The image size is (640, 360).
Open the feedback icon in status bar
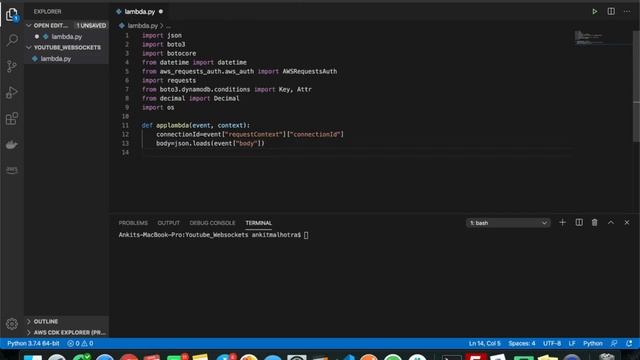pos(614,343)
